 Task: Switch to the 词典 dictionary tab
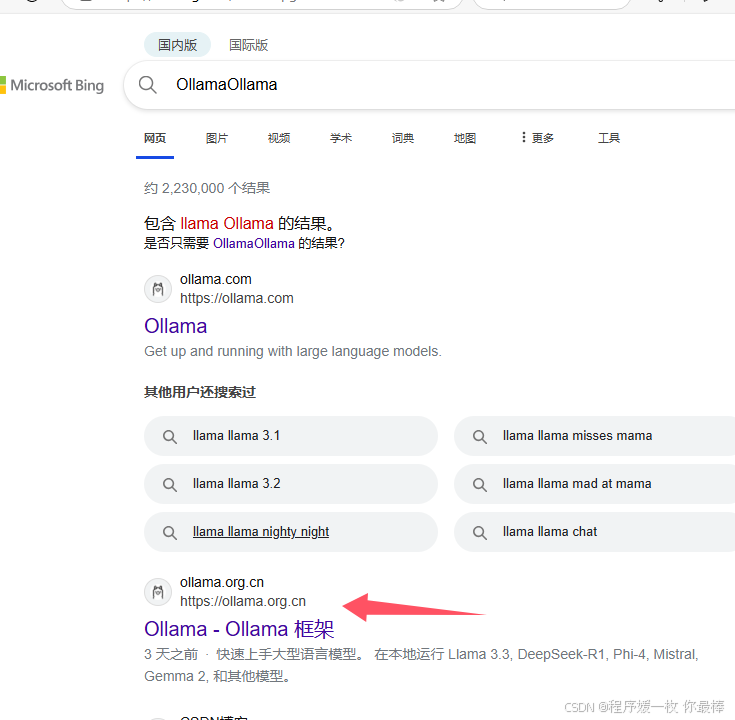tap(403, 138)
